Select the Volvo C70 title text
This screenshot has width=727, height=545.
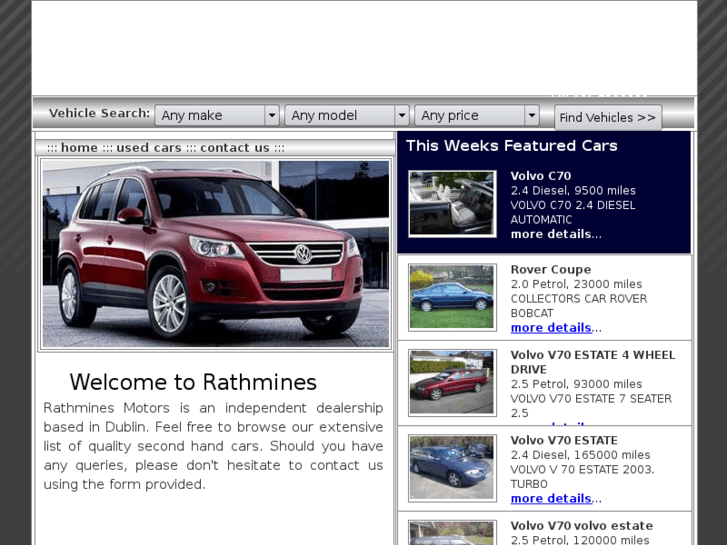click(x=541, y=176)
